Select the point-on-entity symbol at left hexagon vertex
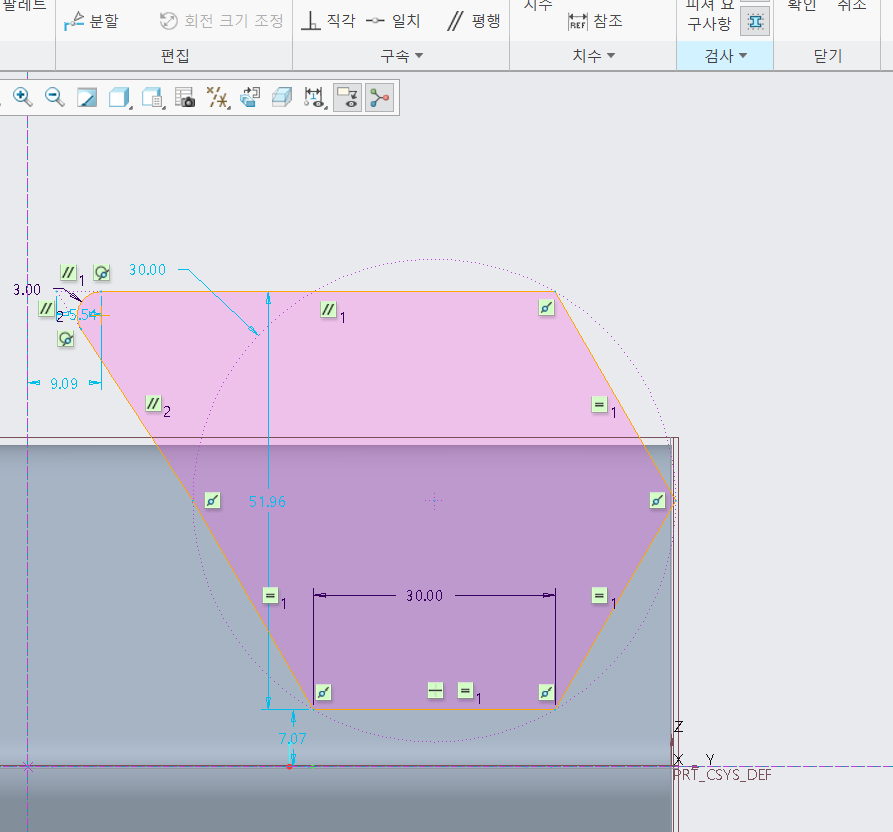Image resolution: width=893 pixels, height=832 pixels. tap(212, 501)
